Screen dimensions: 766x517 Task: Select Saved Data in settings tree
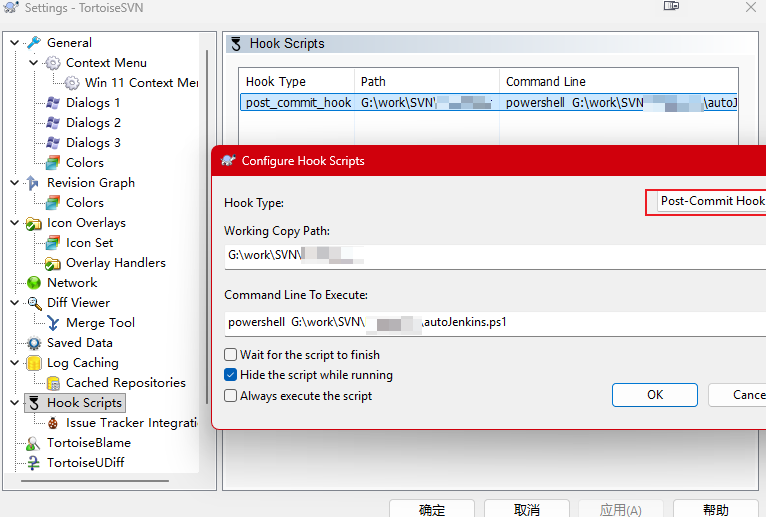tap(79, 343)
